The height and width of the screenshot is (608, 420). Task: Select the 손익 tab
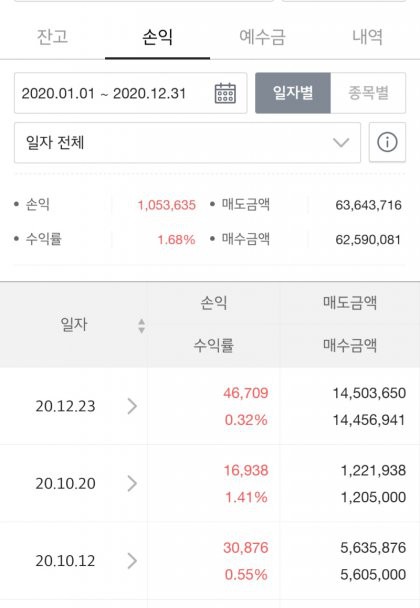[157, 37]
